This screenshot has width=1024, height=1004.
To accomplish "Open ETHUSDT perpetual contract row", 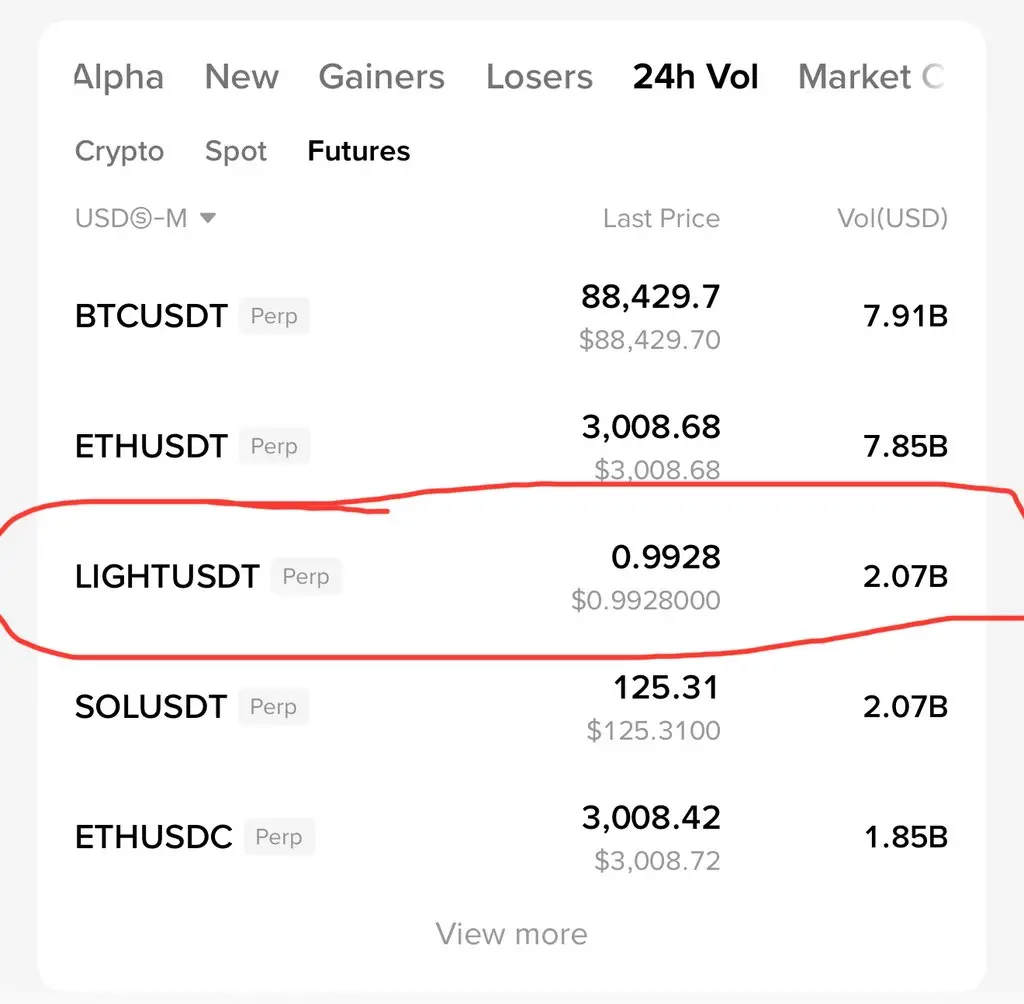I will click(511, 446).
